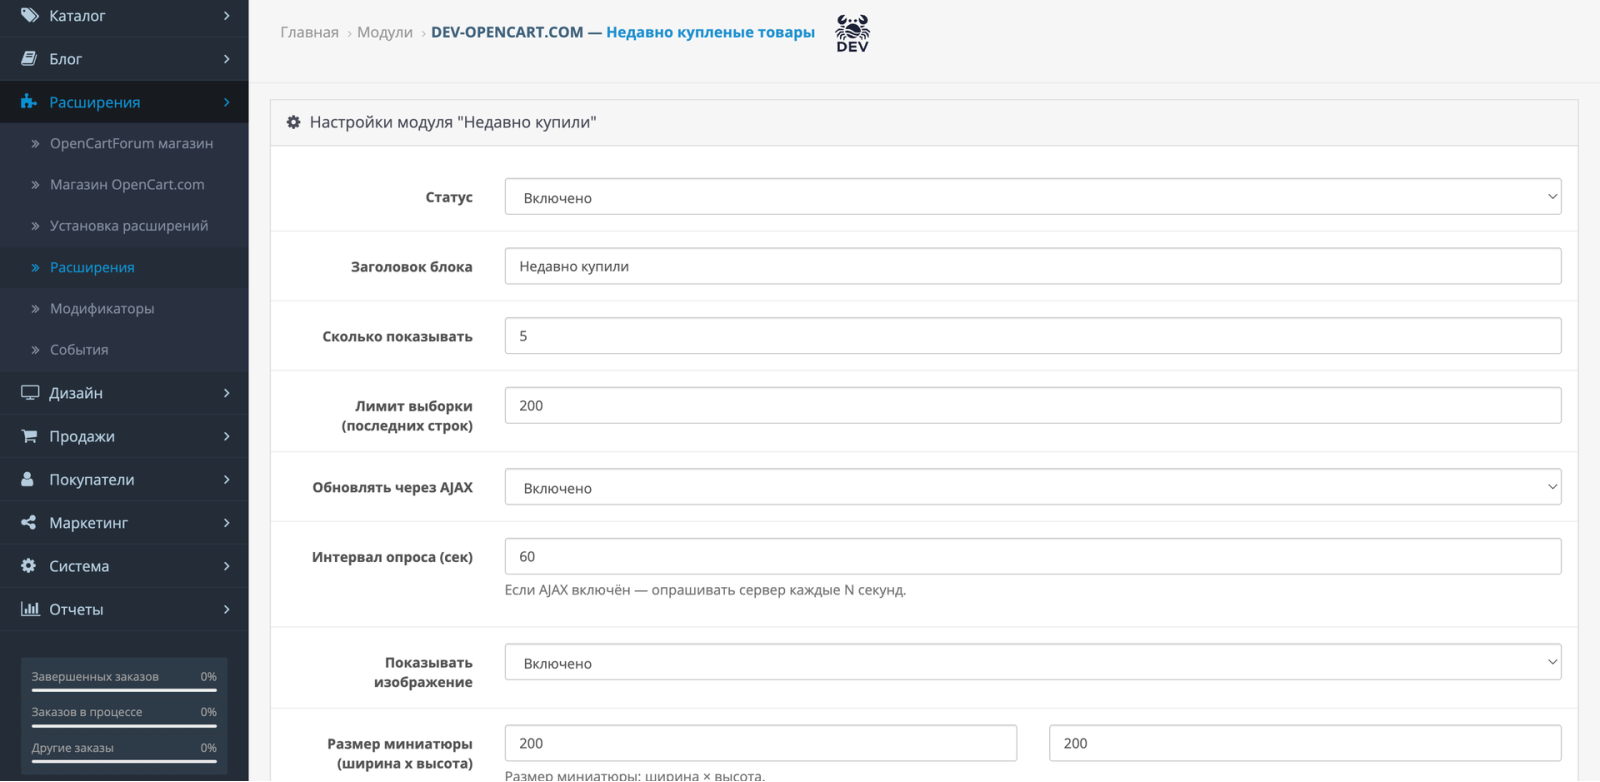Click the Настройки модуля "Недавно купили" heading

pos(453,122)
